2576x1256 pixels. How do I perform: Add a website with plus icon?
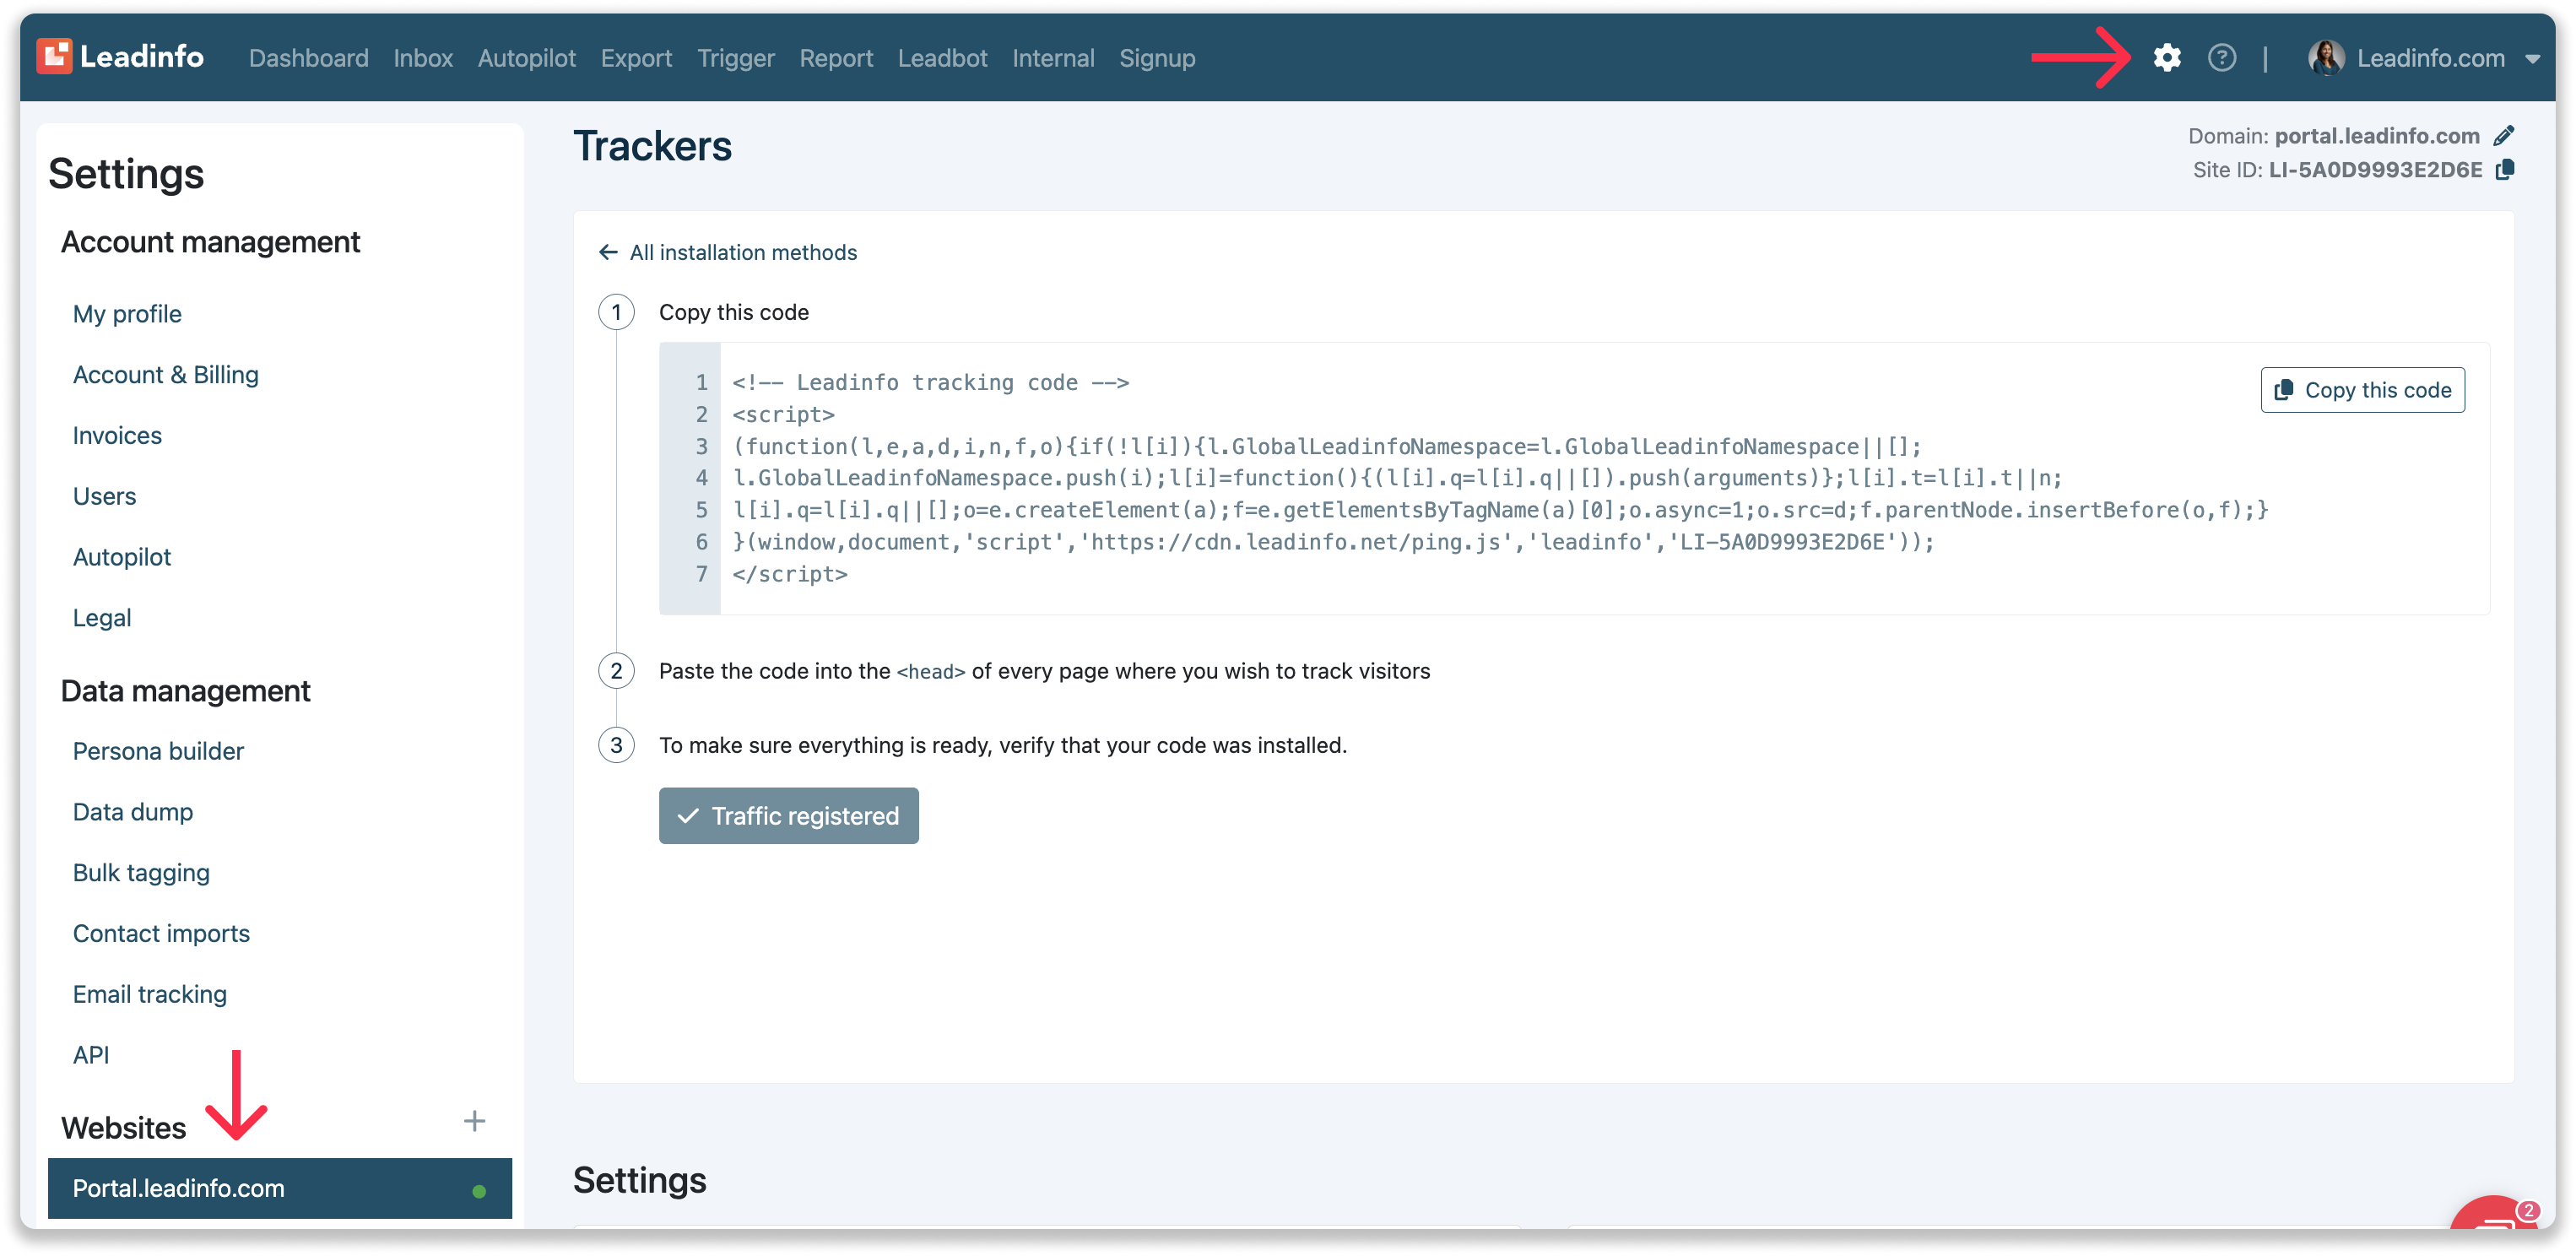coord(474,1121)
